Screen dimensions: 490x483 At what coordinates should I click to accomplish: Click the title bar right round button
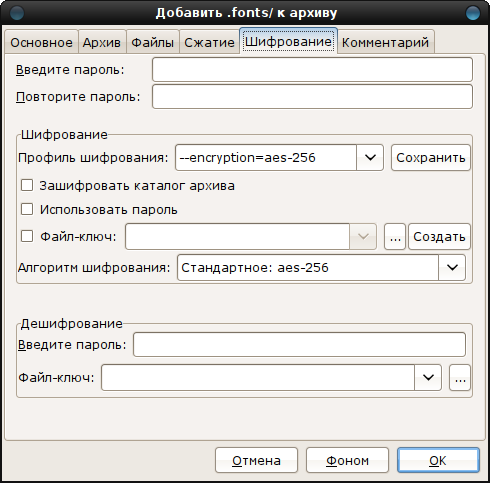coord(473,13)
